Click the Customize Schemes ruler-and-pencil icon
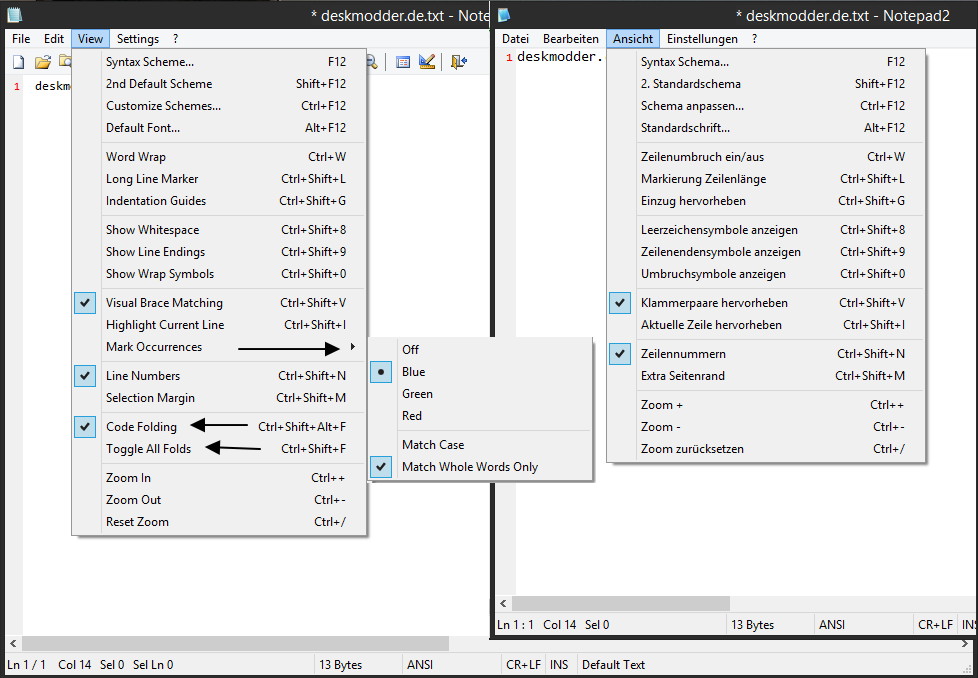Viewport: 978px width, 678px height. [x=427, y=62]
